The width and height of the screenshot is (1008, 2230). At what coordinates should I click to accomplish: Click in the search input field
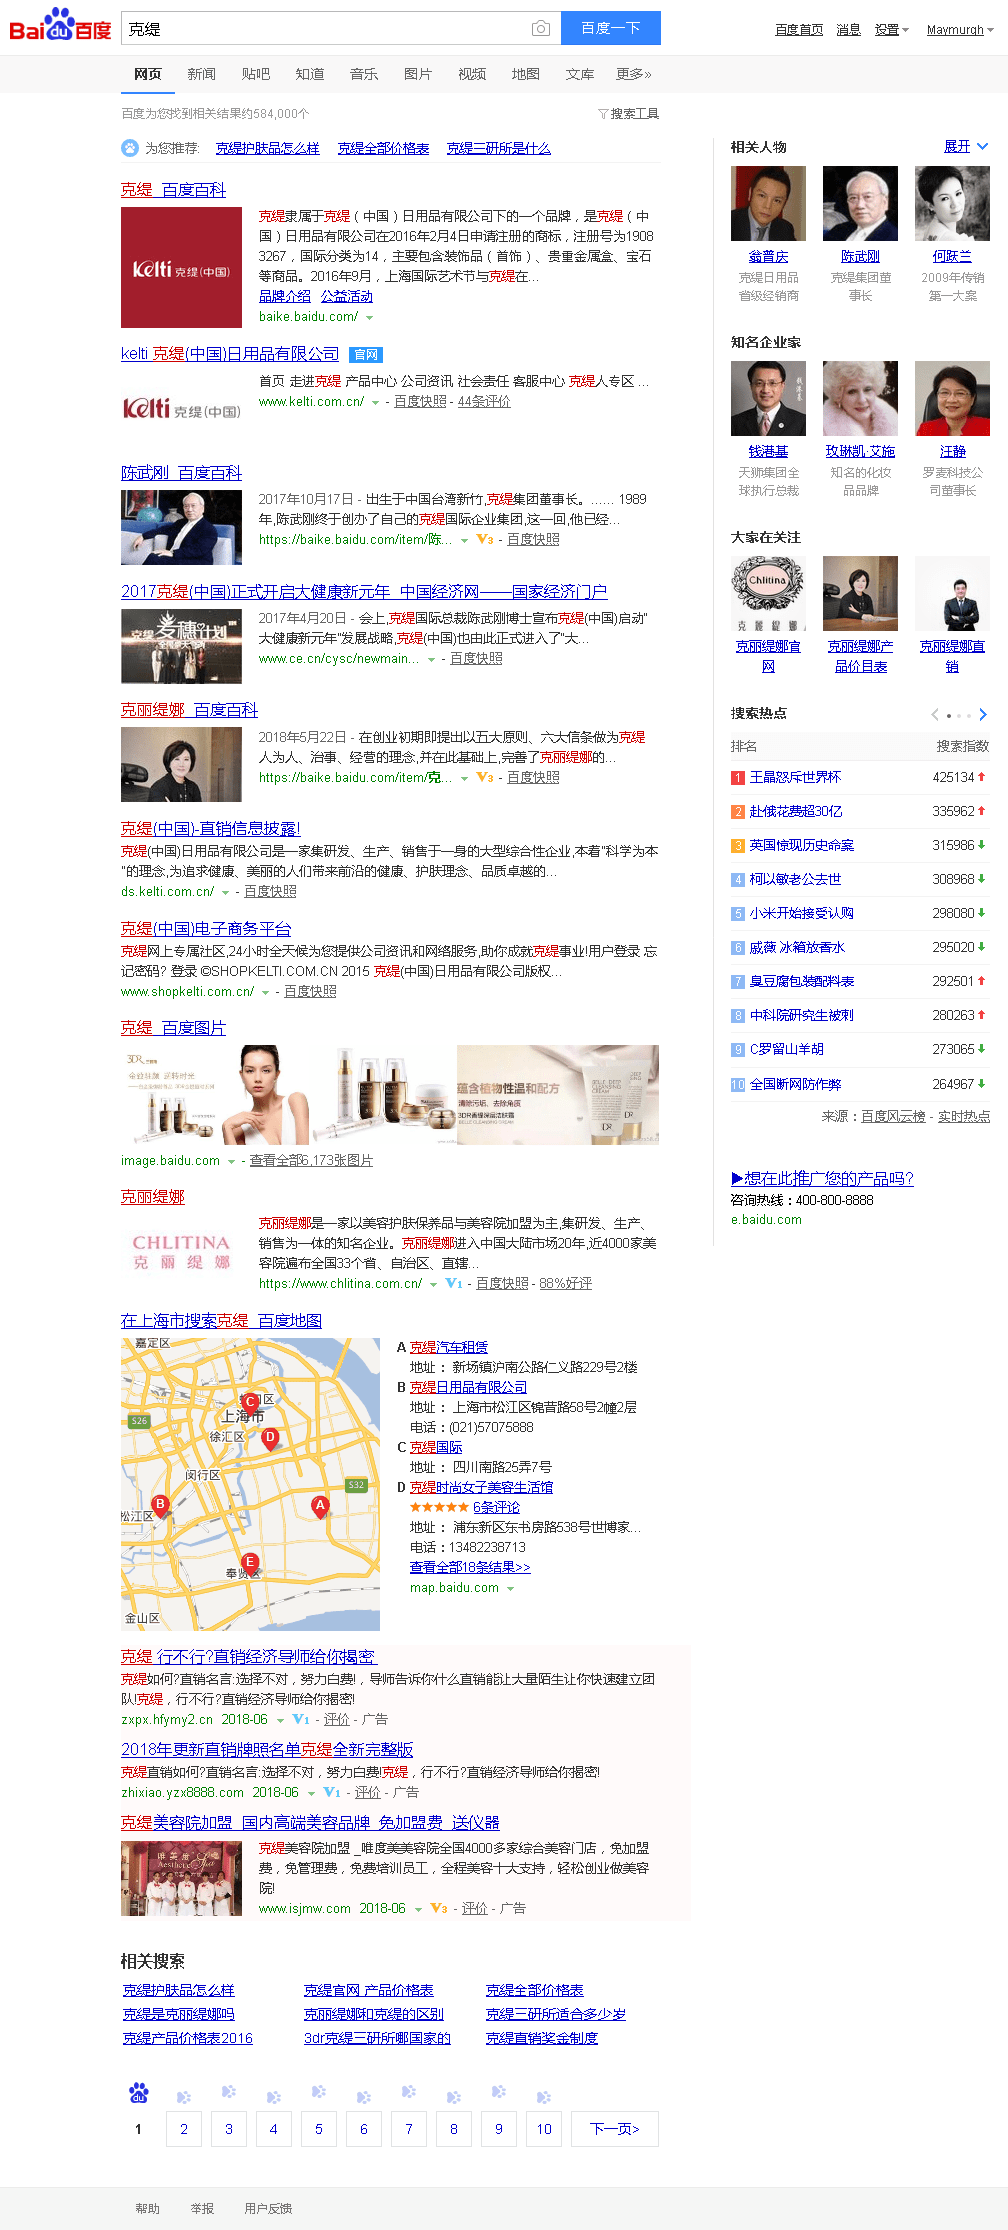(x=325, y=28)
